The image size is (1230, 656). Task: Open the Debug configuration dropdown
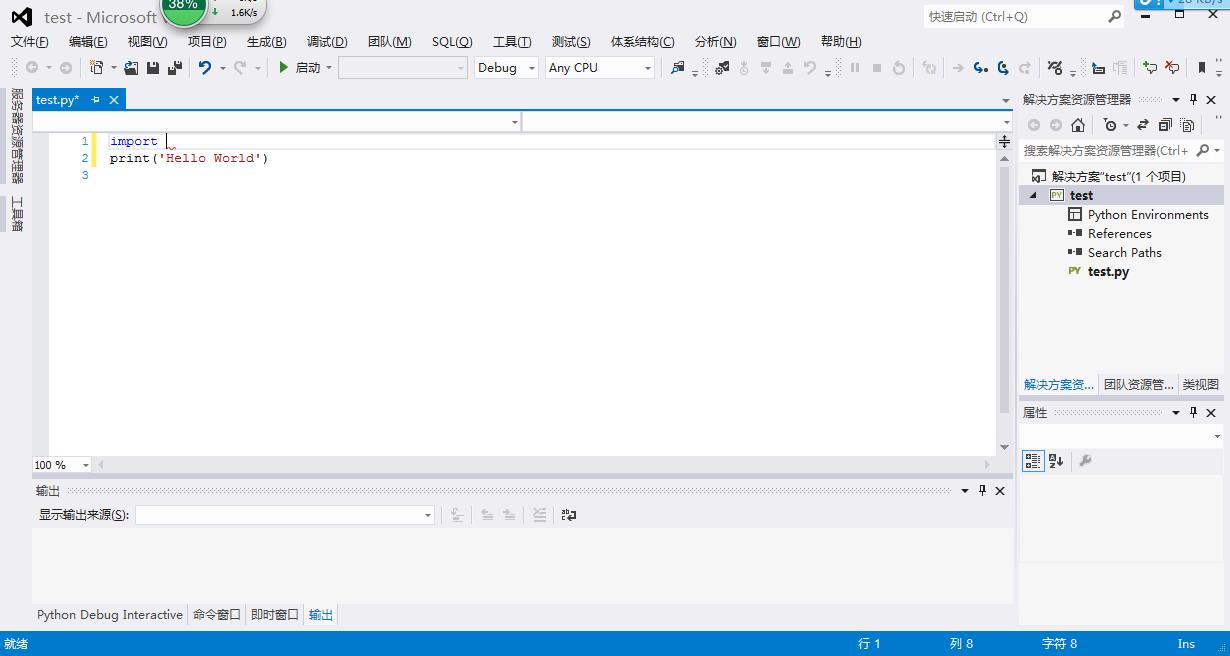tap(506, 68)
